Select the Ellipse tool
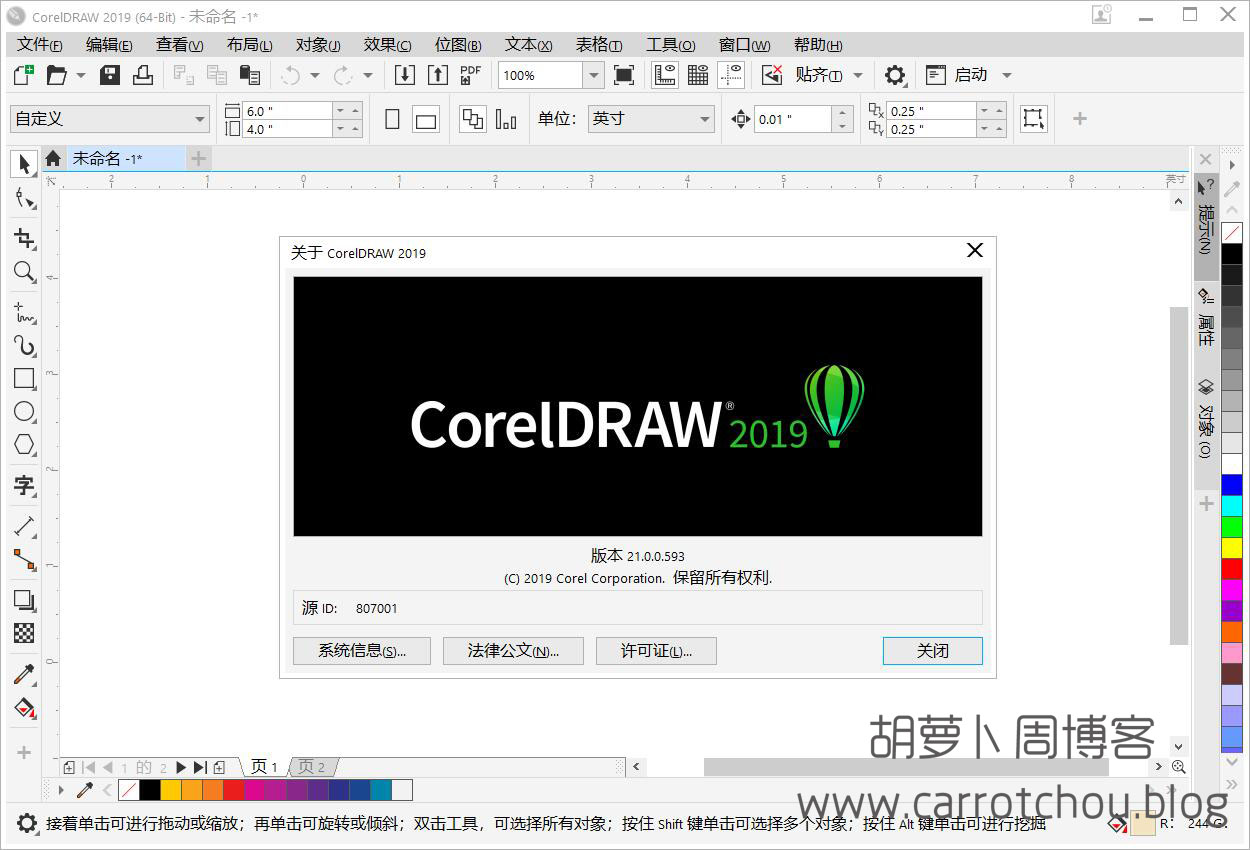The image size is (1250, 850). 24,411
